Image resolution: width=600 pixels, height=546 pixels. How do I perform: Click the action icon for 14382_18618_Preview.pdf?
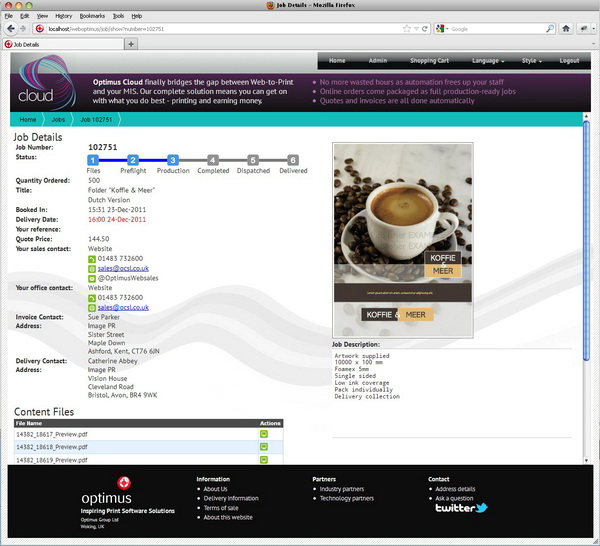tap(264, 447)
